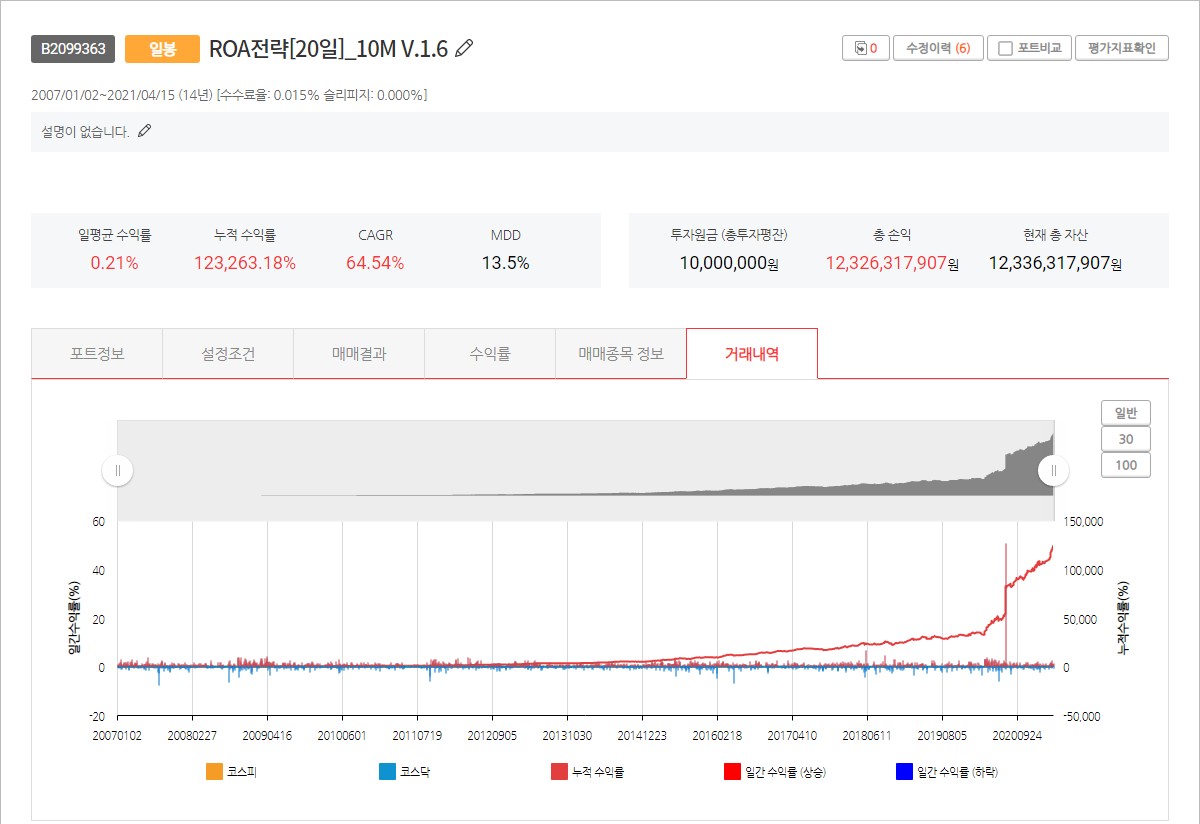Set chart range to 100
Viewport: 1200px width, 824px height.
(1126, 465)
